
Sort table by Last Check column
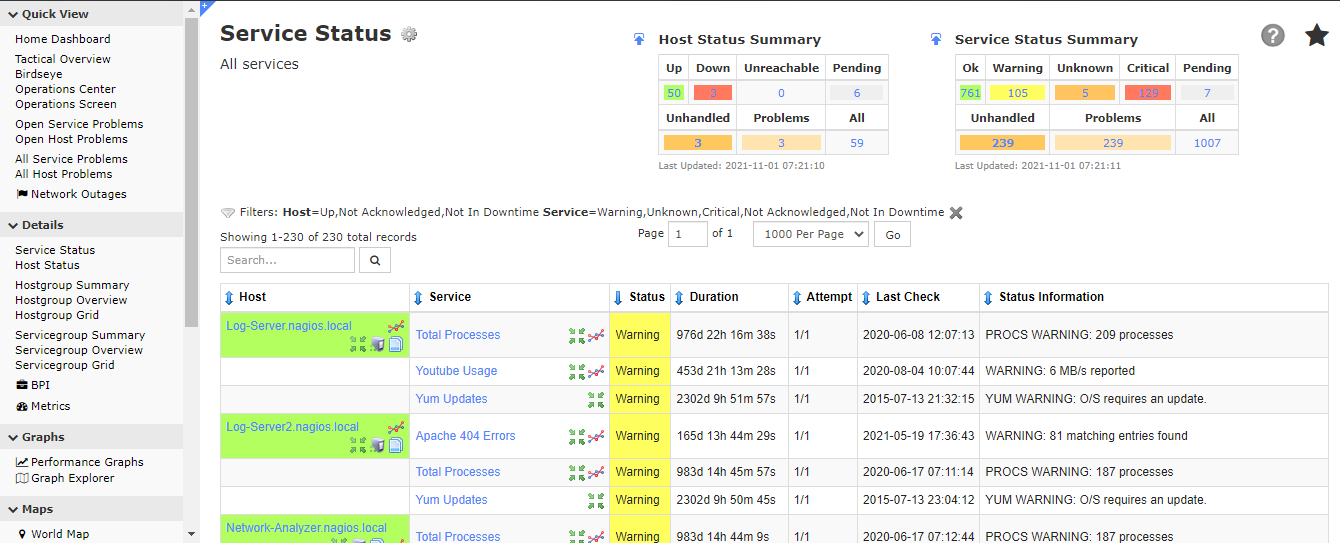click(866, 297)
